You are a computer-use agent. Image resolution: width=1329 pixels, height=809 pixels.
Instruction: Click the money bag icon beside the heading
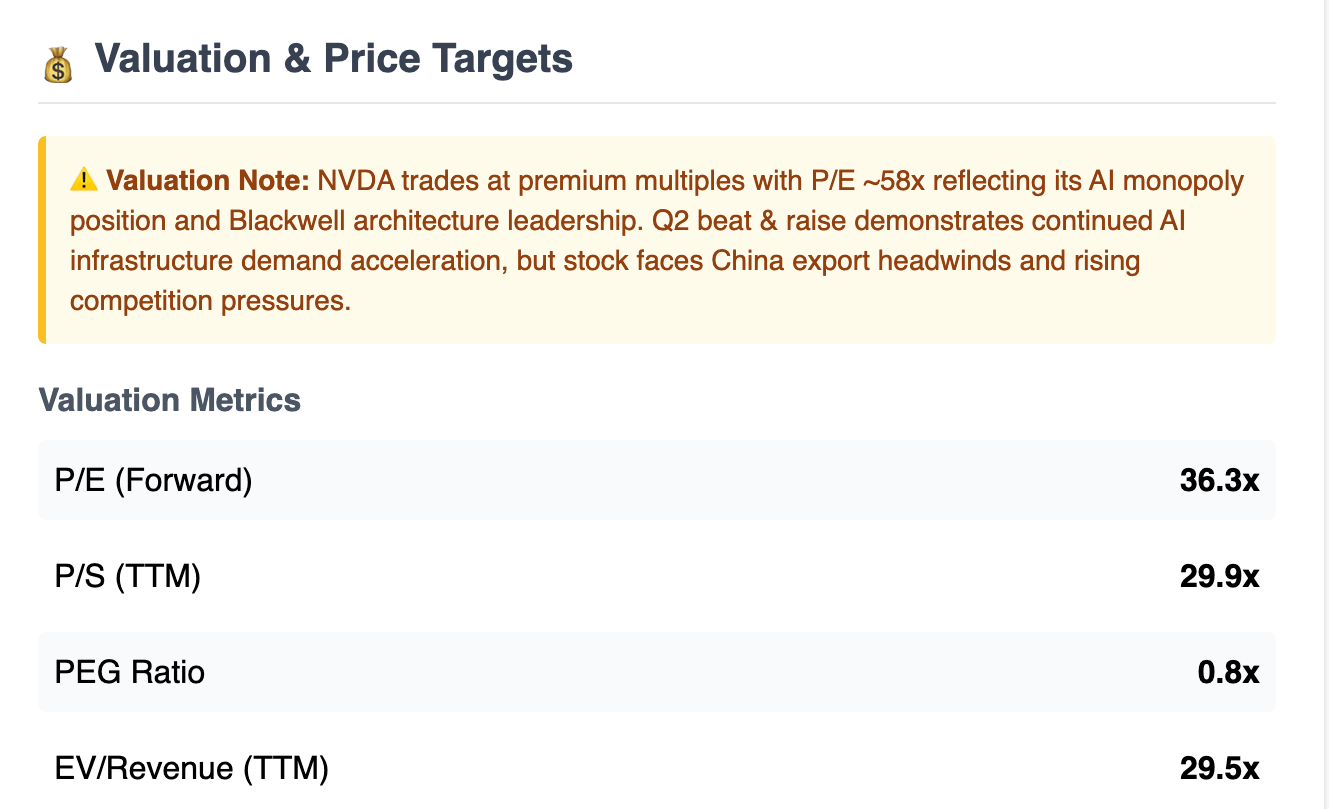pyautogui.click(x=59, y=66)
